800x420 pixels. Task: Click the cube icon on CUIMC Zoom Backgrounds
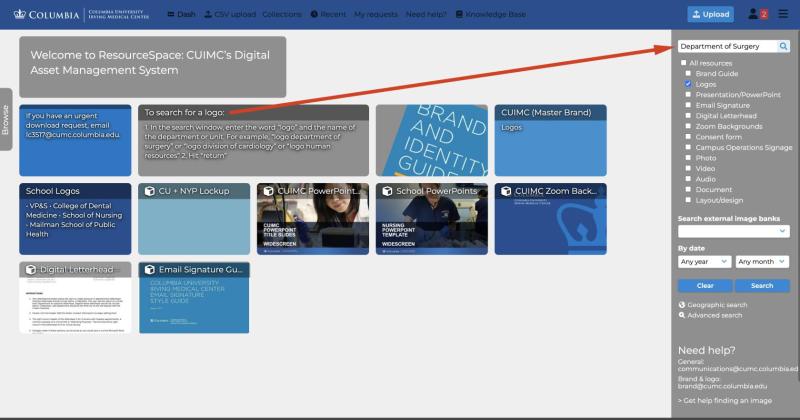[506, 191]
